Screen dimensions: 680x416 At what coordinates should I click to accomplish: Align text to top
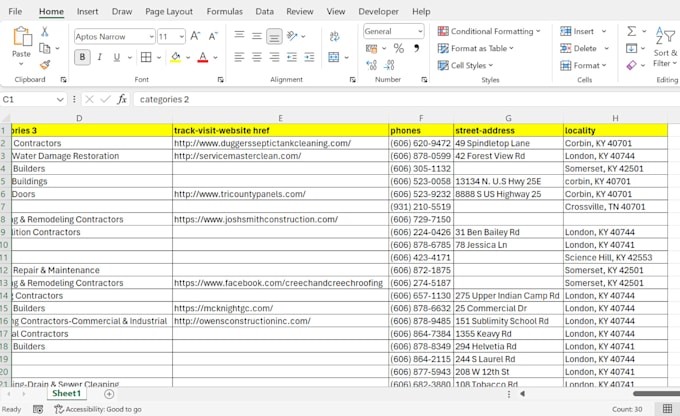pyautogui.click(x=239, y=35)
